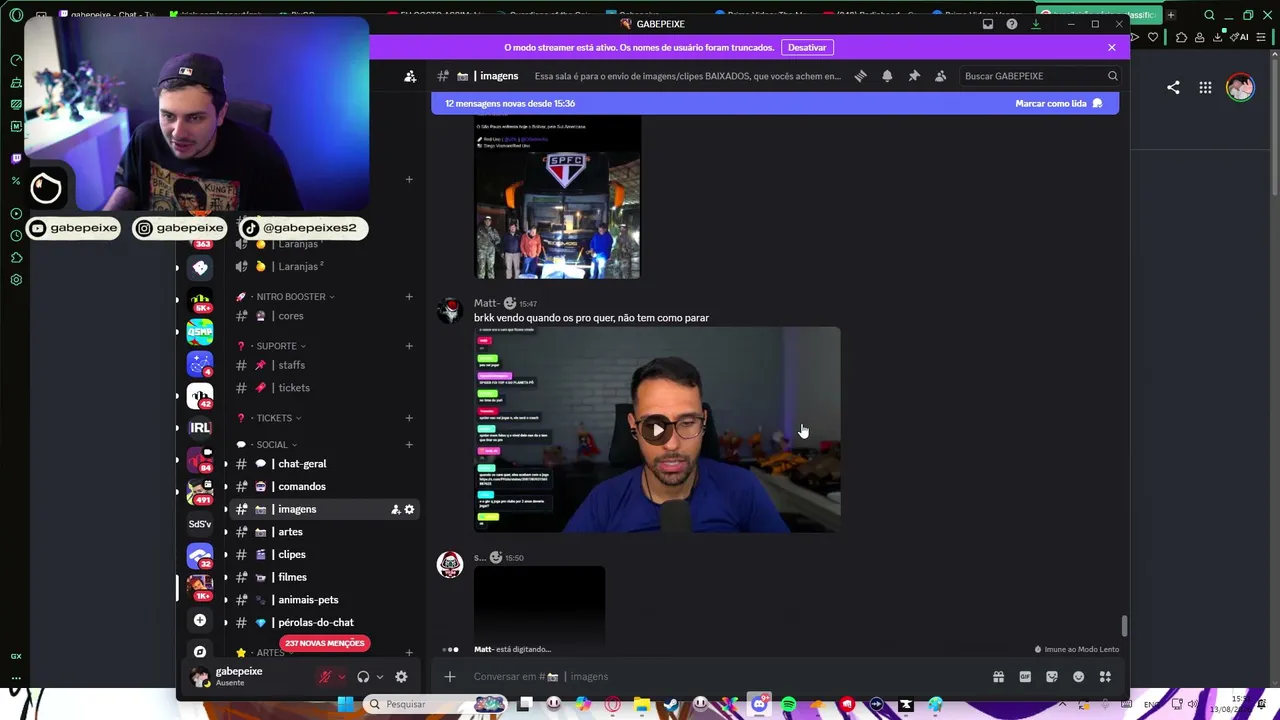Join the Laranjas² voice channel
The width and height of the screenshot is (1280, 720).
click(324, 267)
